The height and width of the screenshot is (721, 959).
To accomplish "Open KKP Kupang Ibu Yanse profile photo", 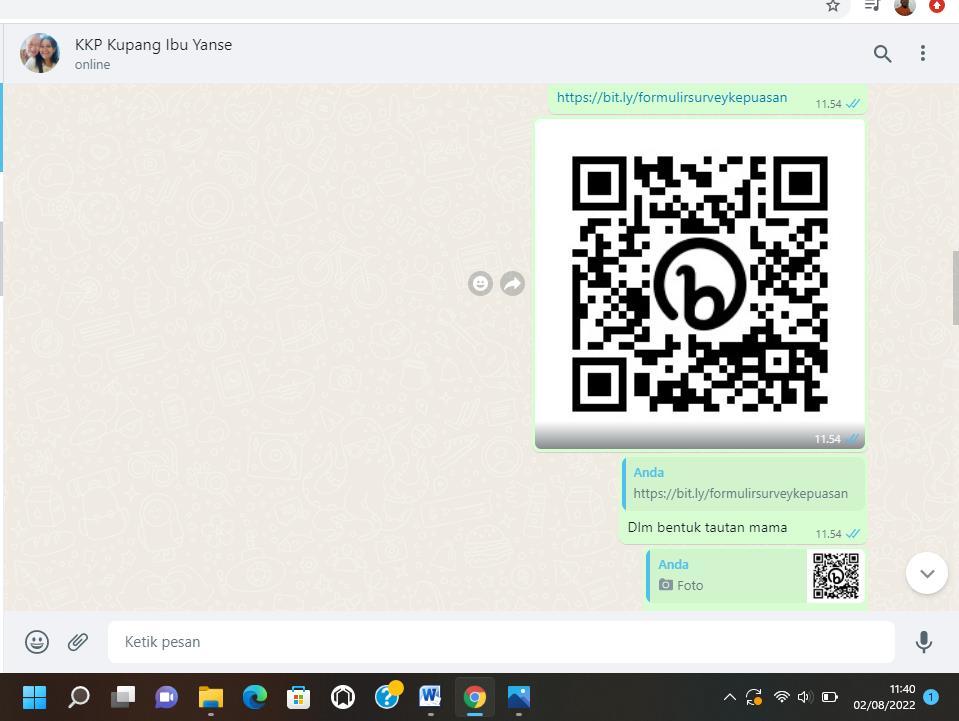I will pyautogui.click(x=40, y=53).
